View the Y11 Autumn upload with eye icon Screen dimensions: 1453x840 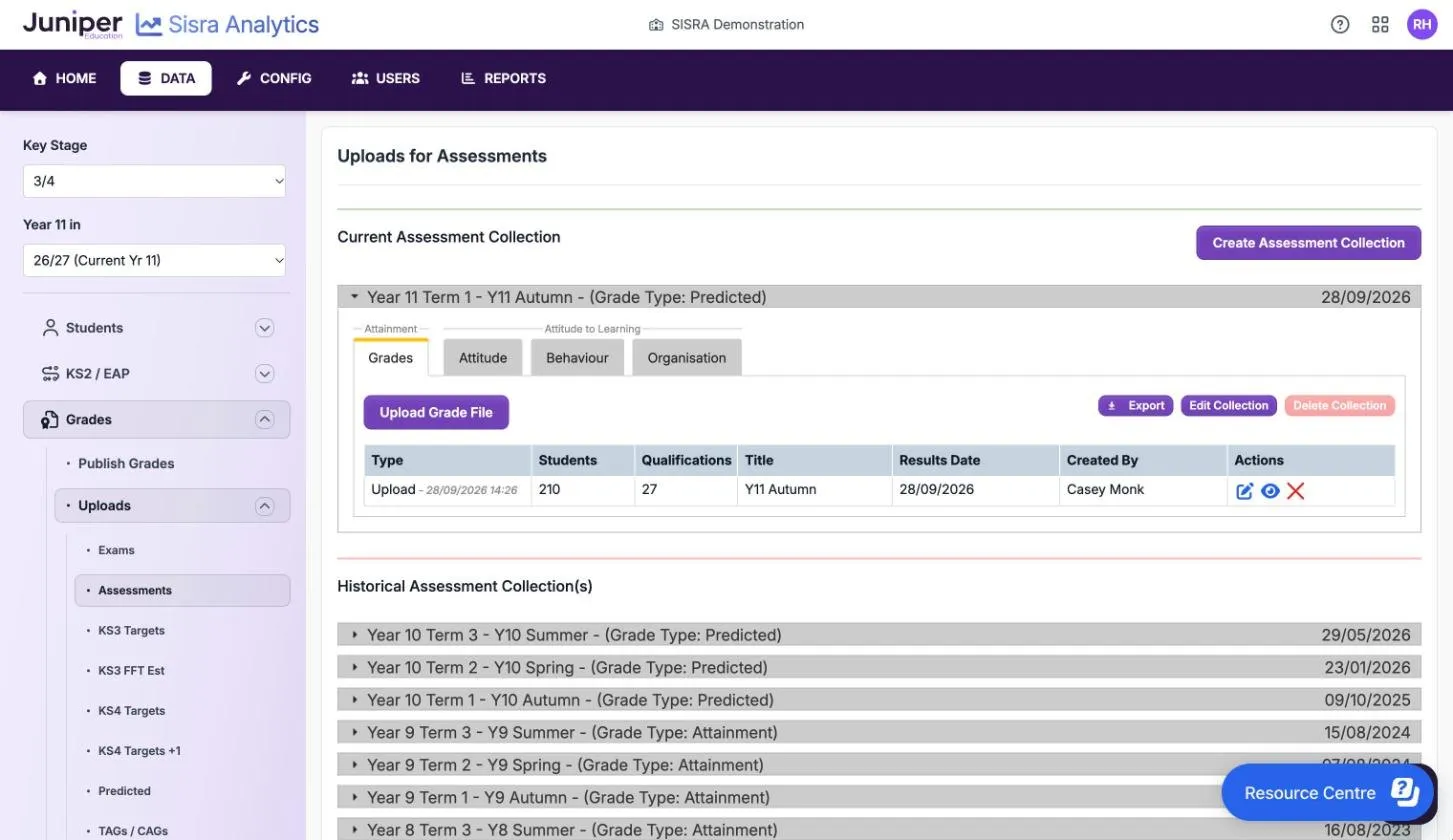pos(1270,491)
